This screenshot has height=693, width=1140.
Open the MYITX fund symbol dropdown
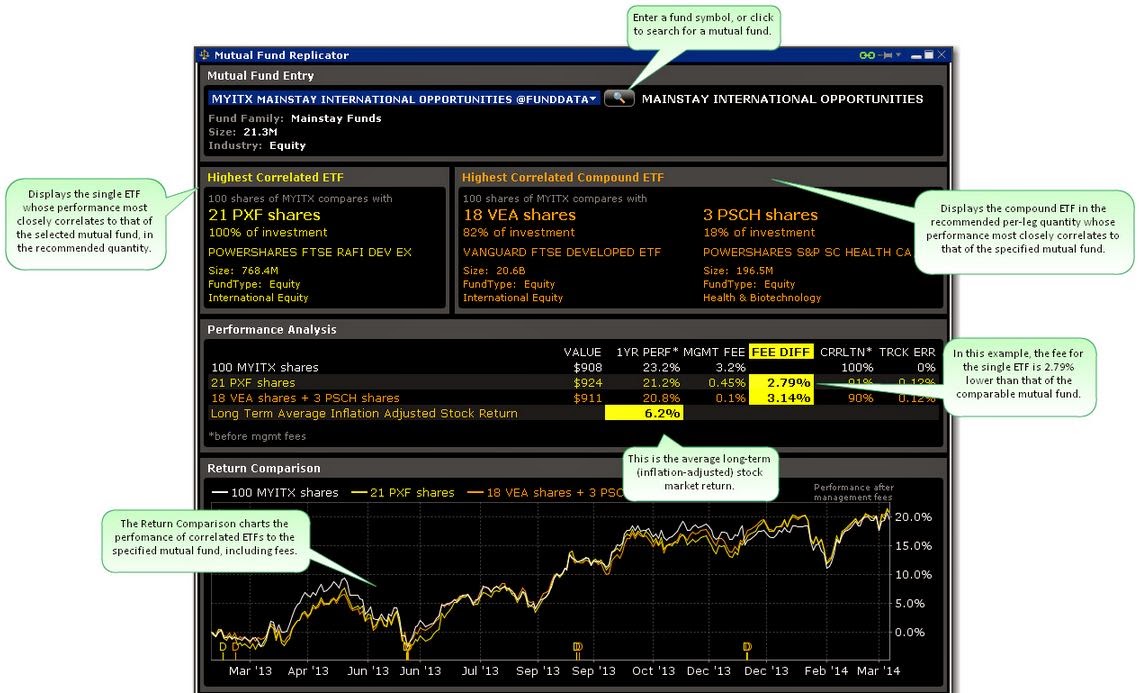pos(593,99)
